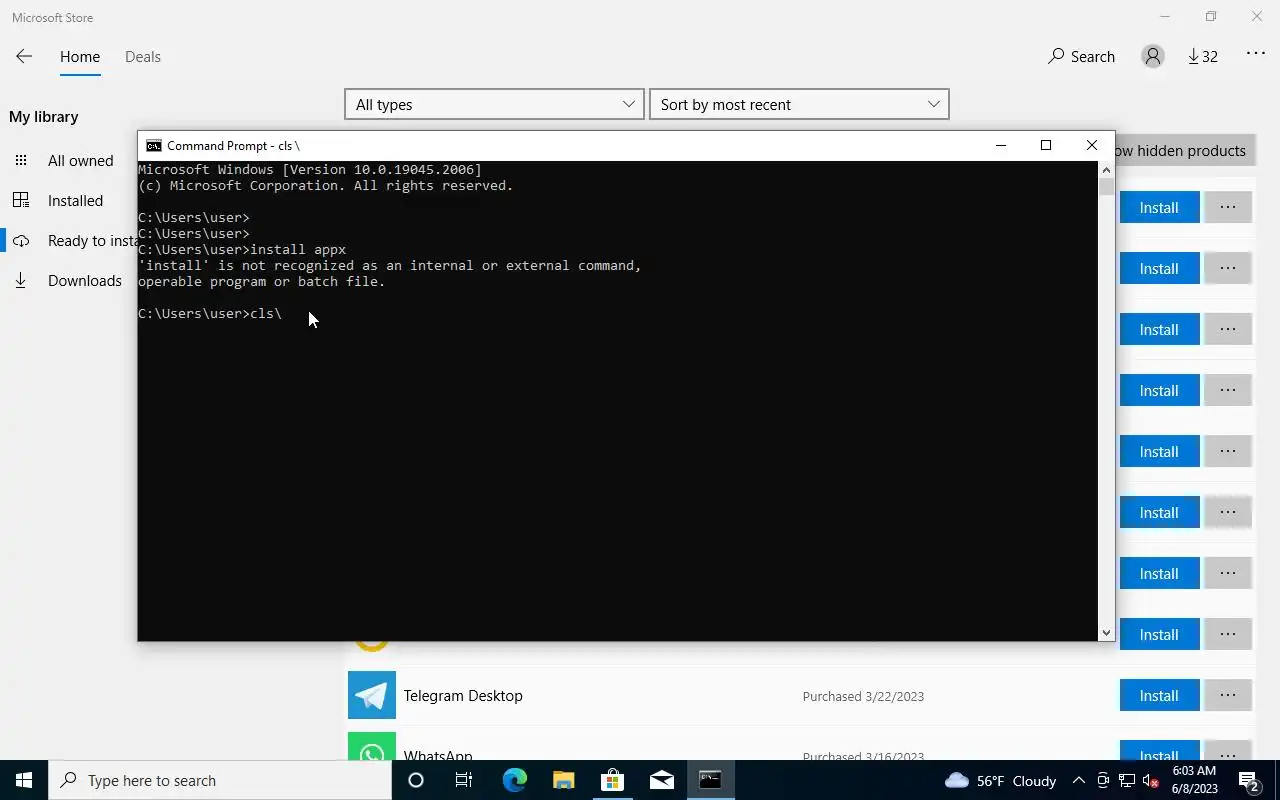
Task: Click the Command Prompt scrollbar thumb
Action: 1106,186
